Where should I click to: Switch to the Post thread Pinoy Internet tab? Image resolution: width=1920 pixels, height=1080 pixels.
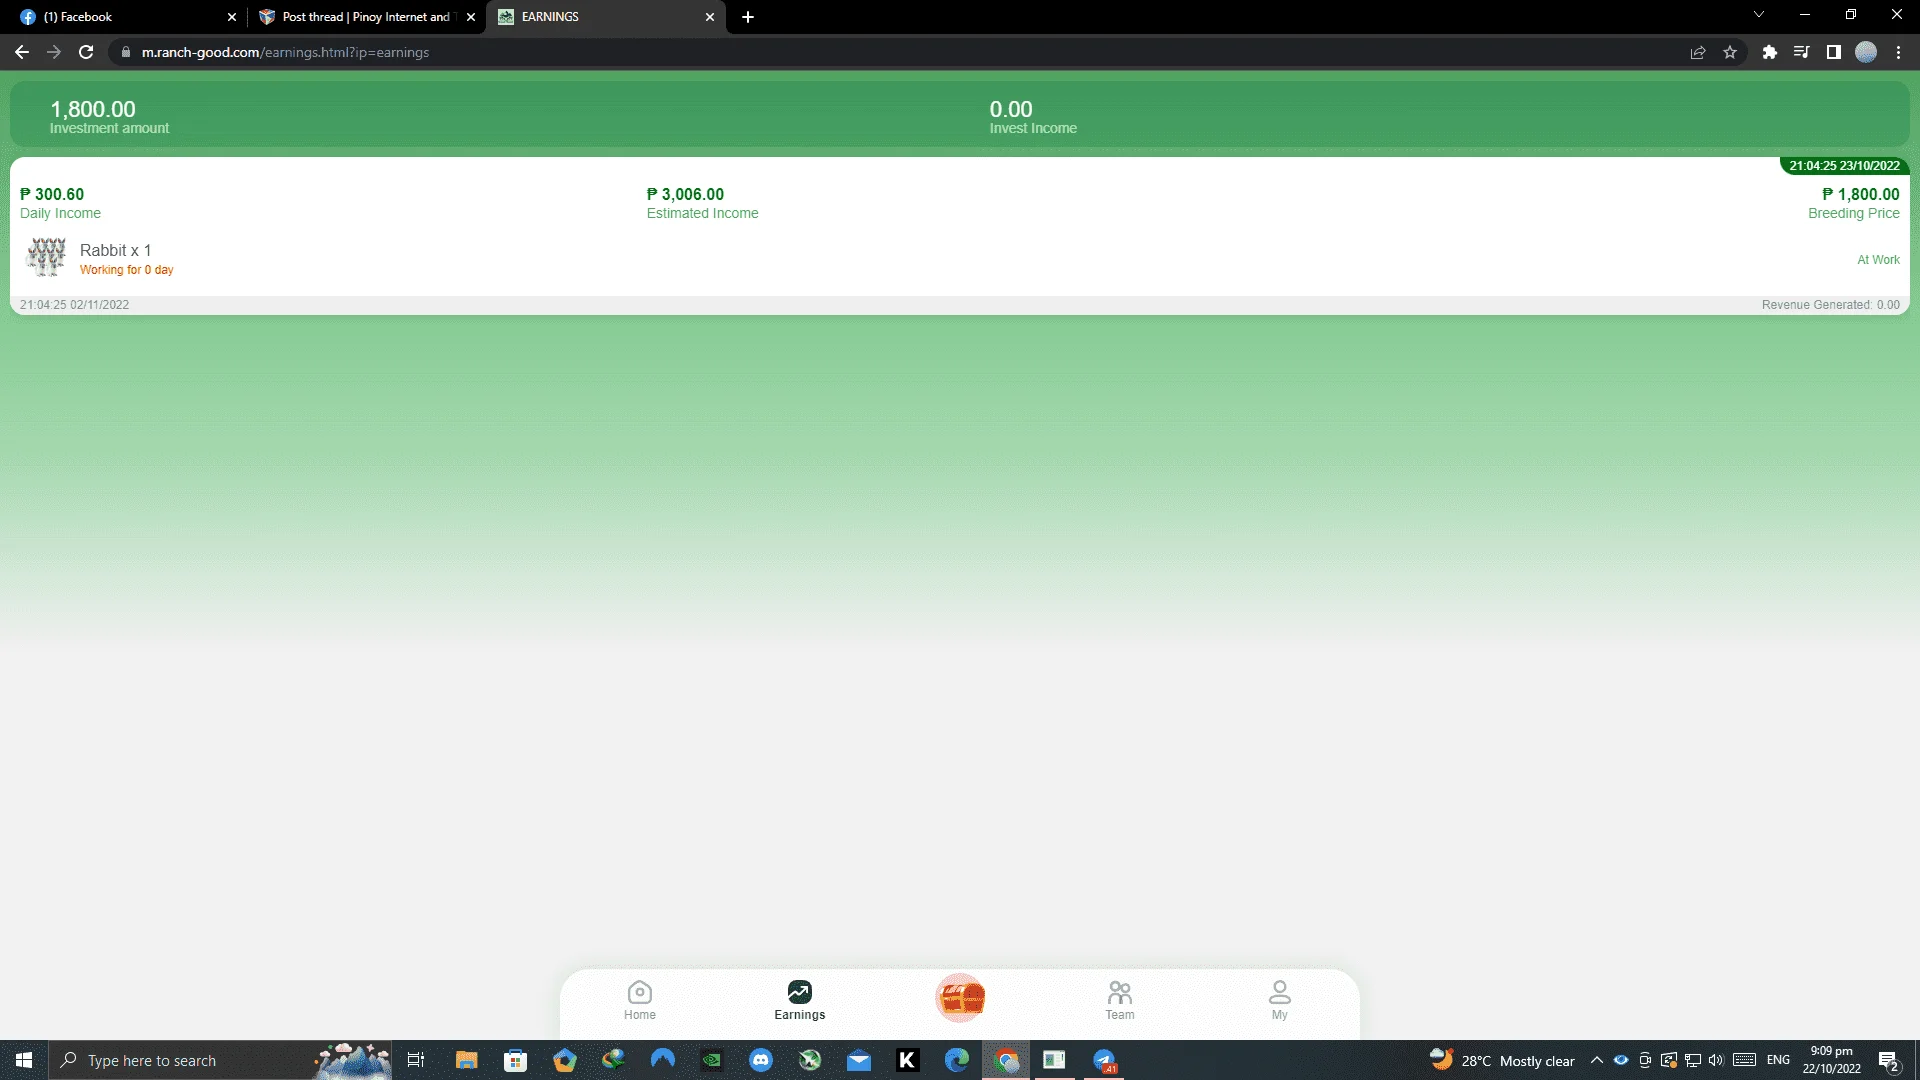point(365,17)
